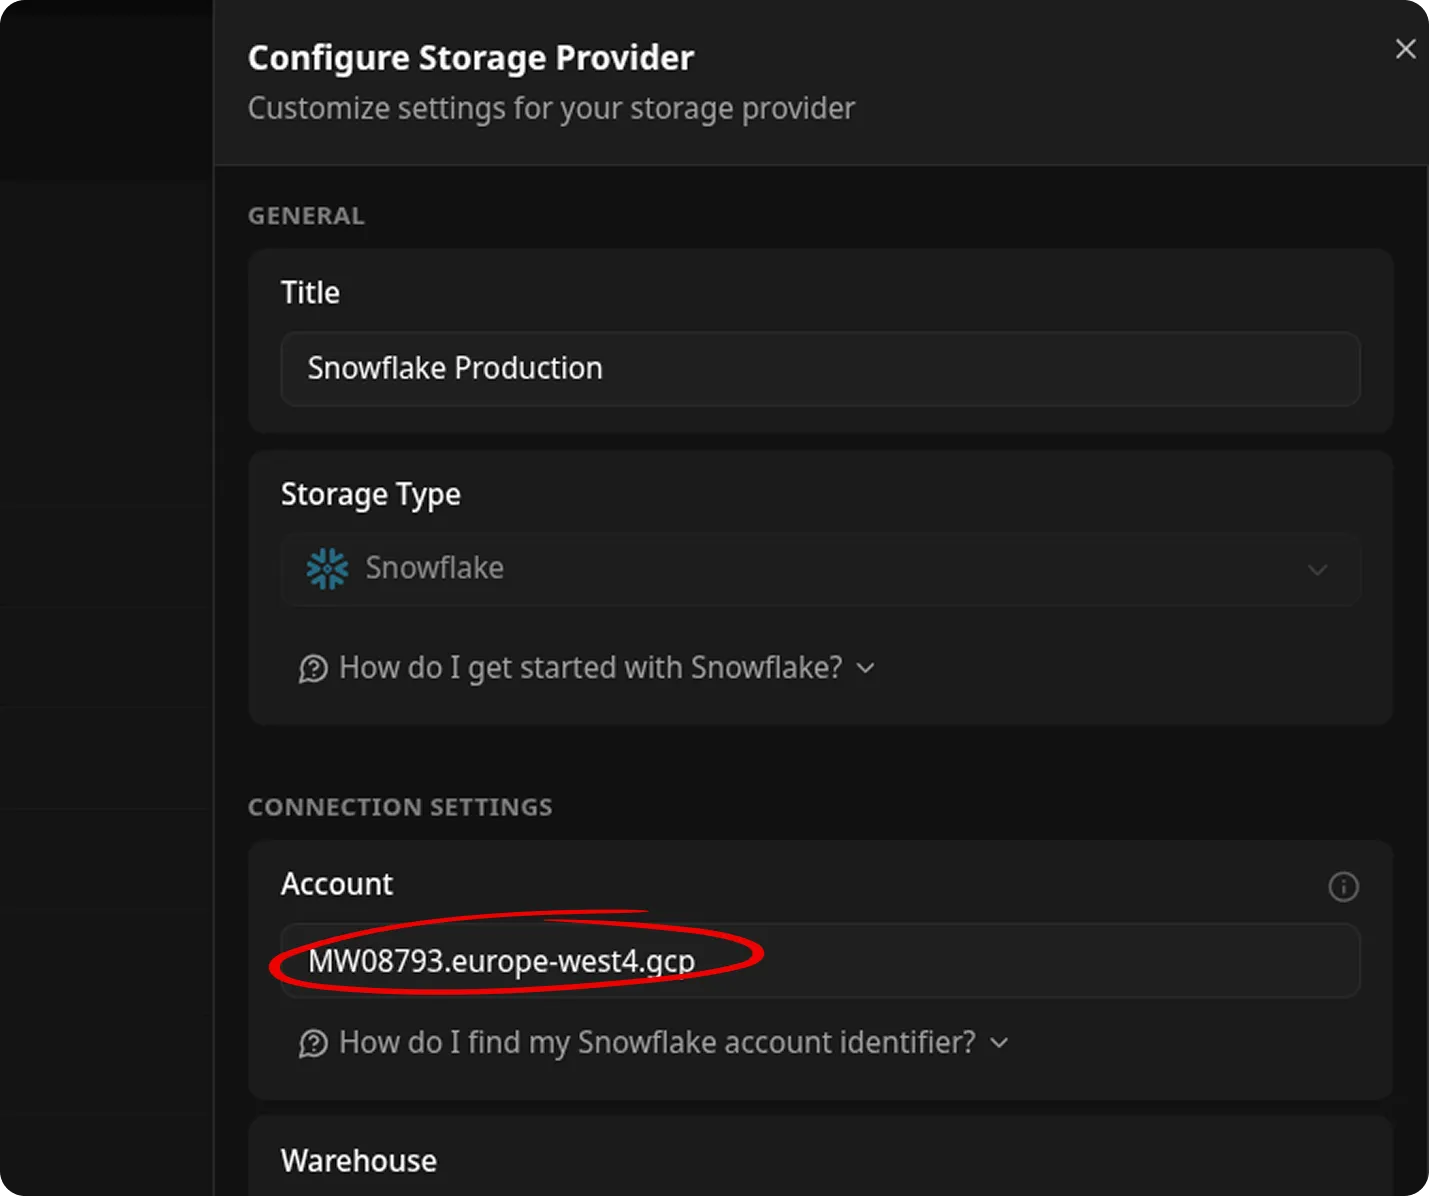This screenshot has width=1429, height=1196.
Task: Click the getting started with Snowflake link
Action: point(589,667)
